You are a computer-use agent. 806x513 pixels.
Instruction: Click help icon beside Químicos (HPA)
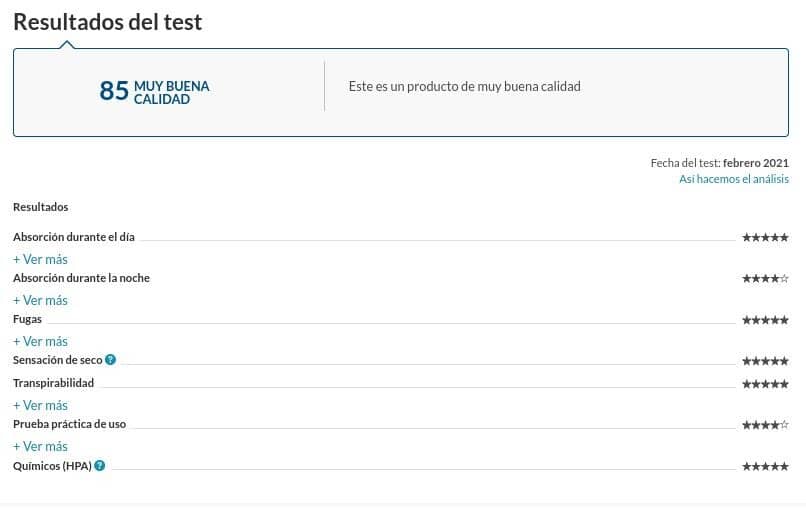pos(100,466)
